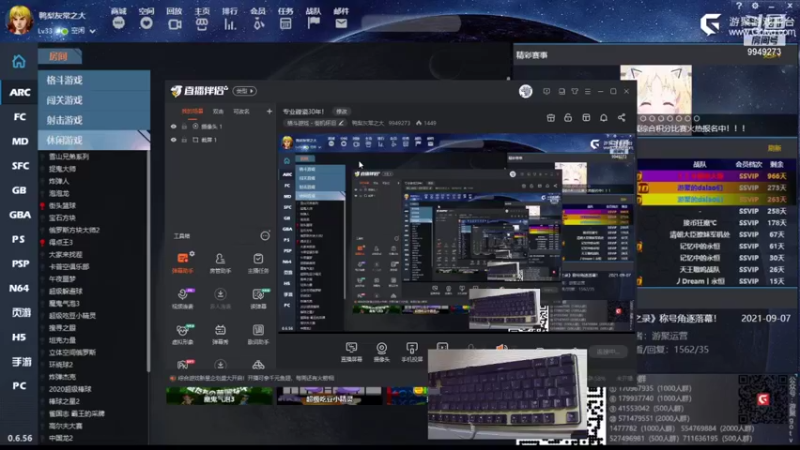
Task: Toggle visibility eye for 摄像头 1 source
Action: (173, 127)
